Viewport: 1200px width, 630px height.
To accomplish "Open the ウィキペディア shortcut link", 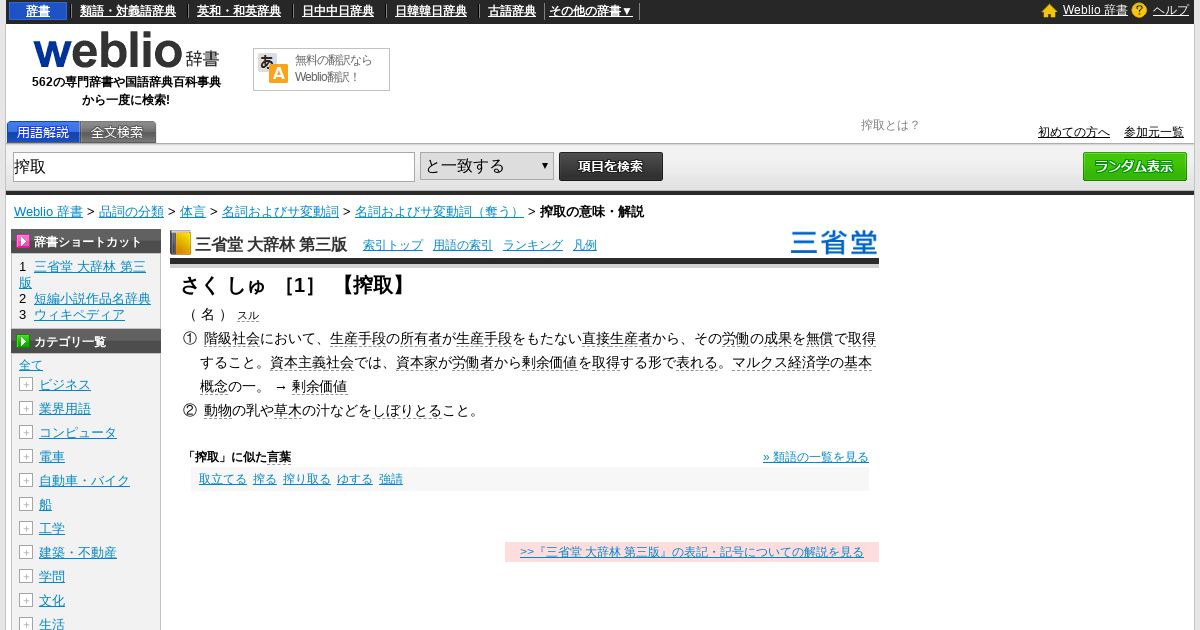I will [x=79, y=314].
